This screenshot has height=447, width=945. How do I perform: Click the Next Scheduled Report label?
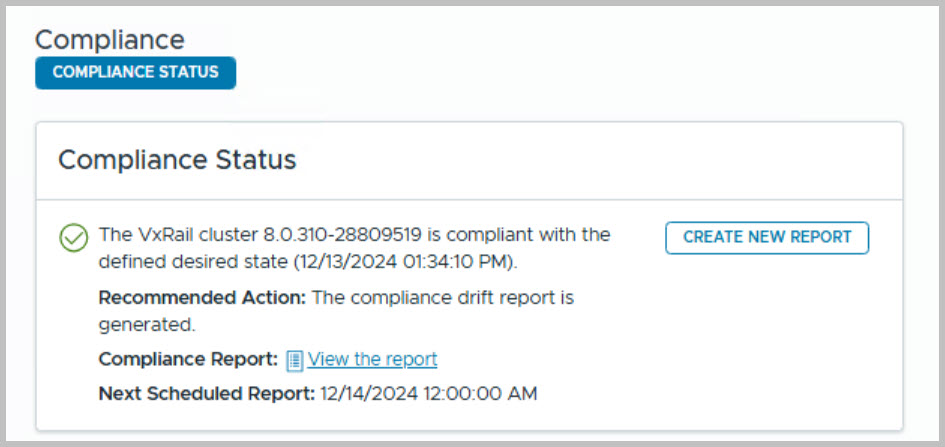207,393
